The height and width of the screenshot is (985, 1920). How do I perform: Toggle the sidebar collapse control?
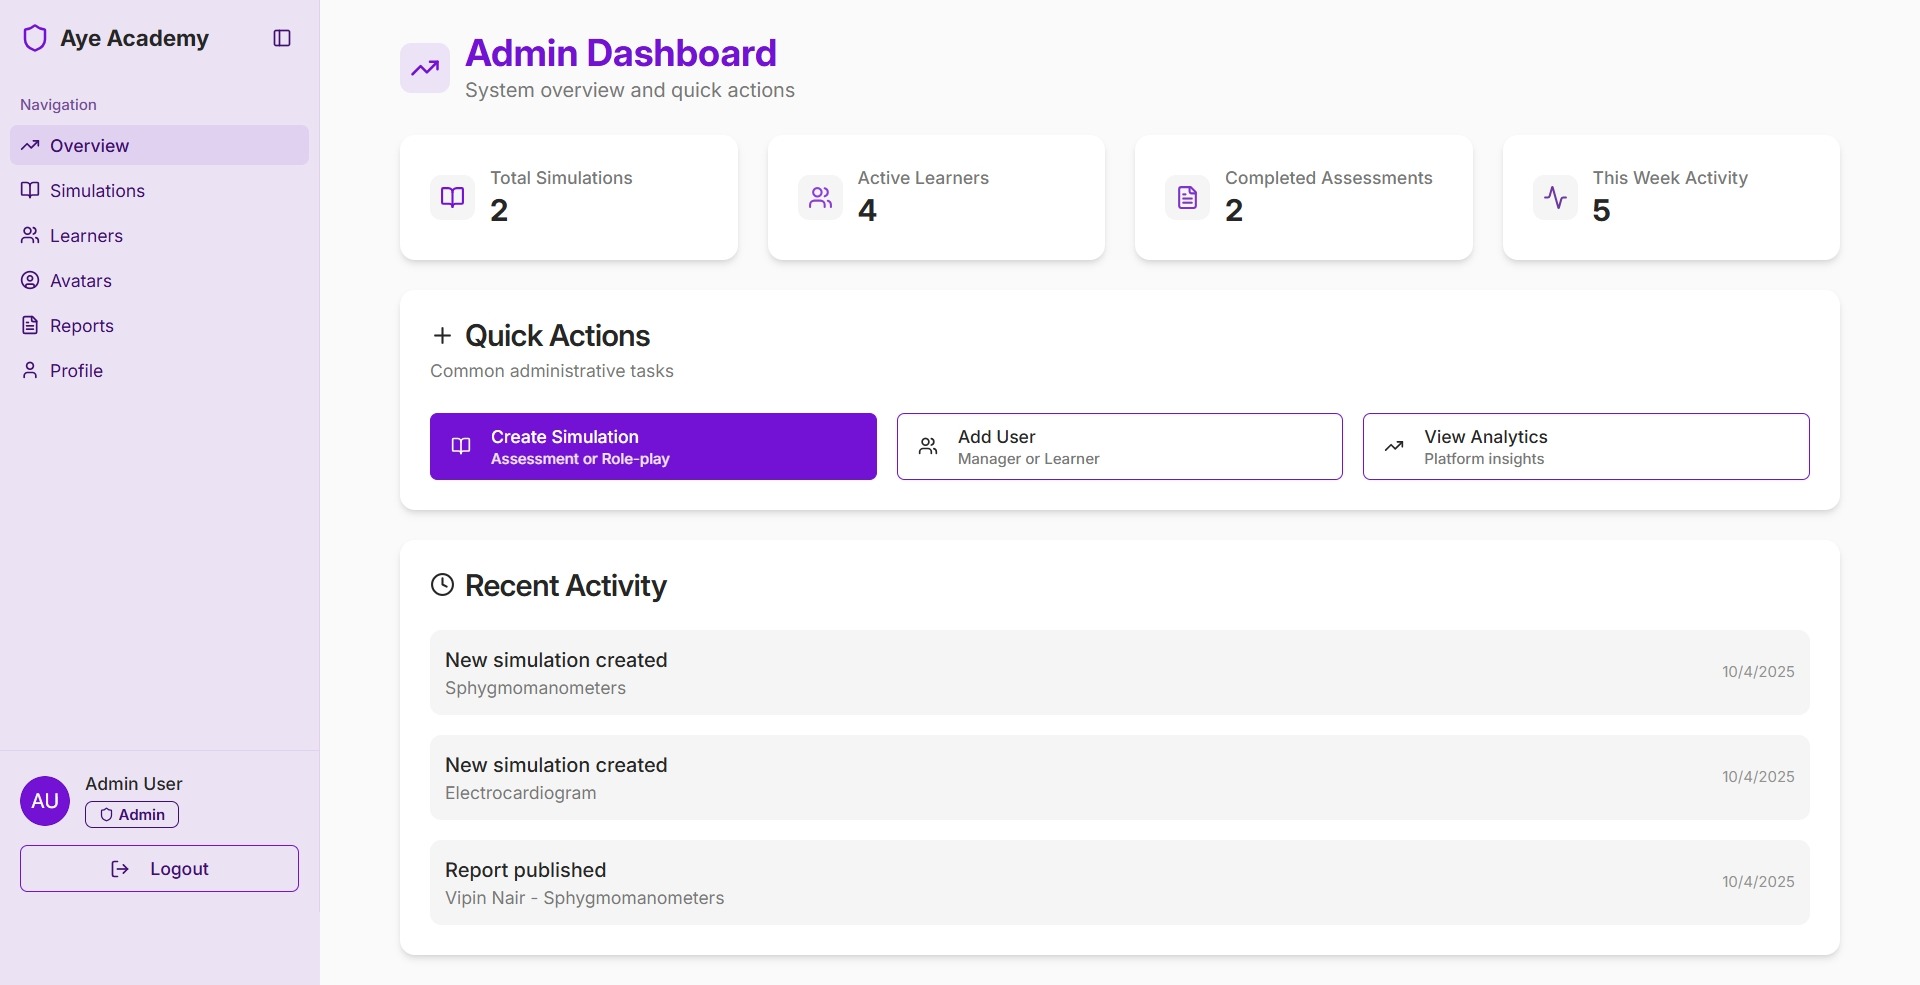coord(281,38)
